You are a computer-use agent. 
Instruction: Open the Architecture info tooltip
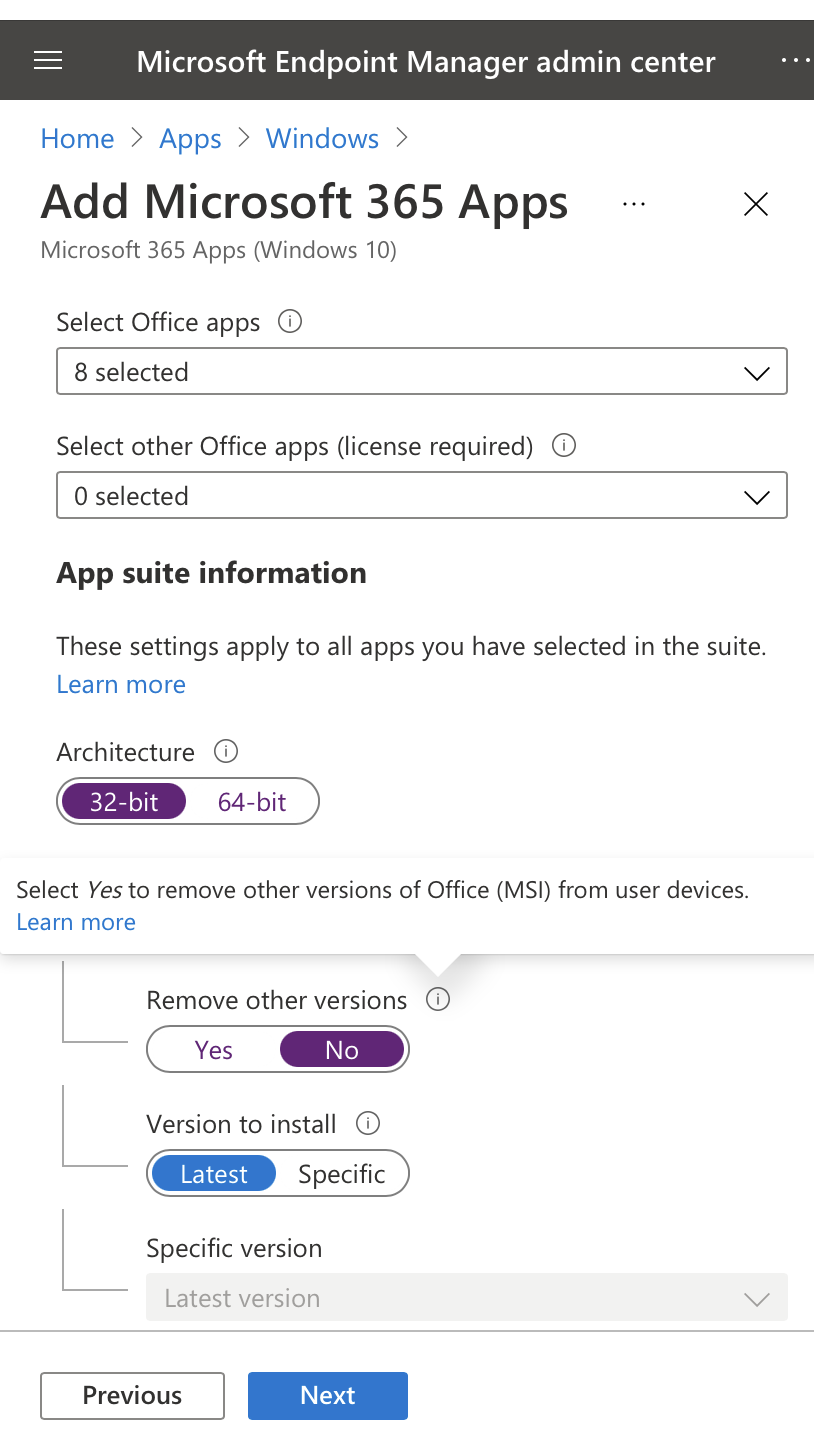point(226,751)
